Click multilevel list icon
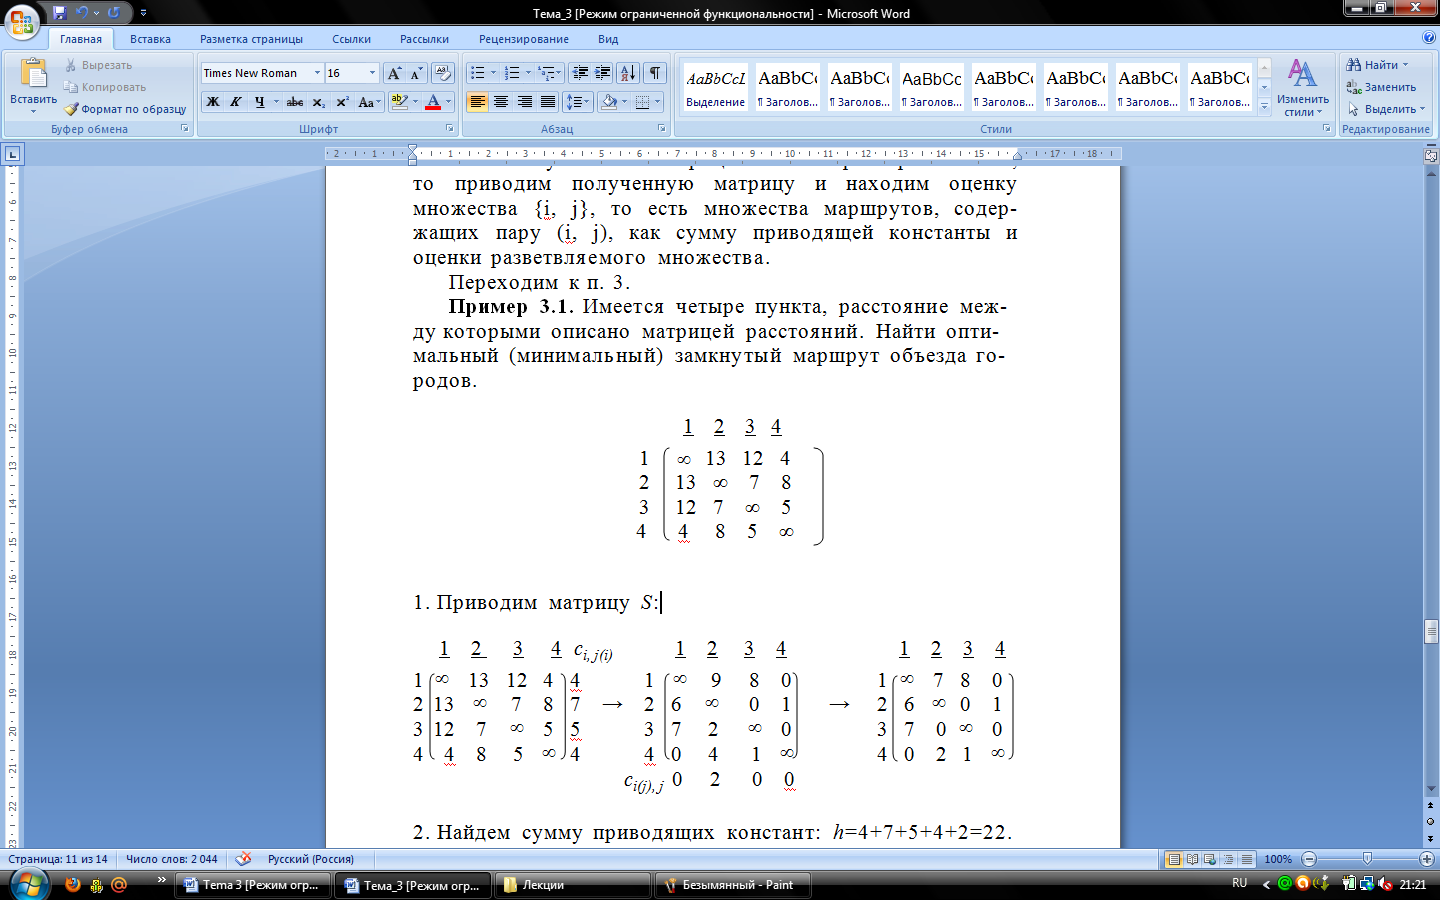This screenshot has width=1440, height=900. (x=546, y=73)
